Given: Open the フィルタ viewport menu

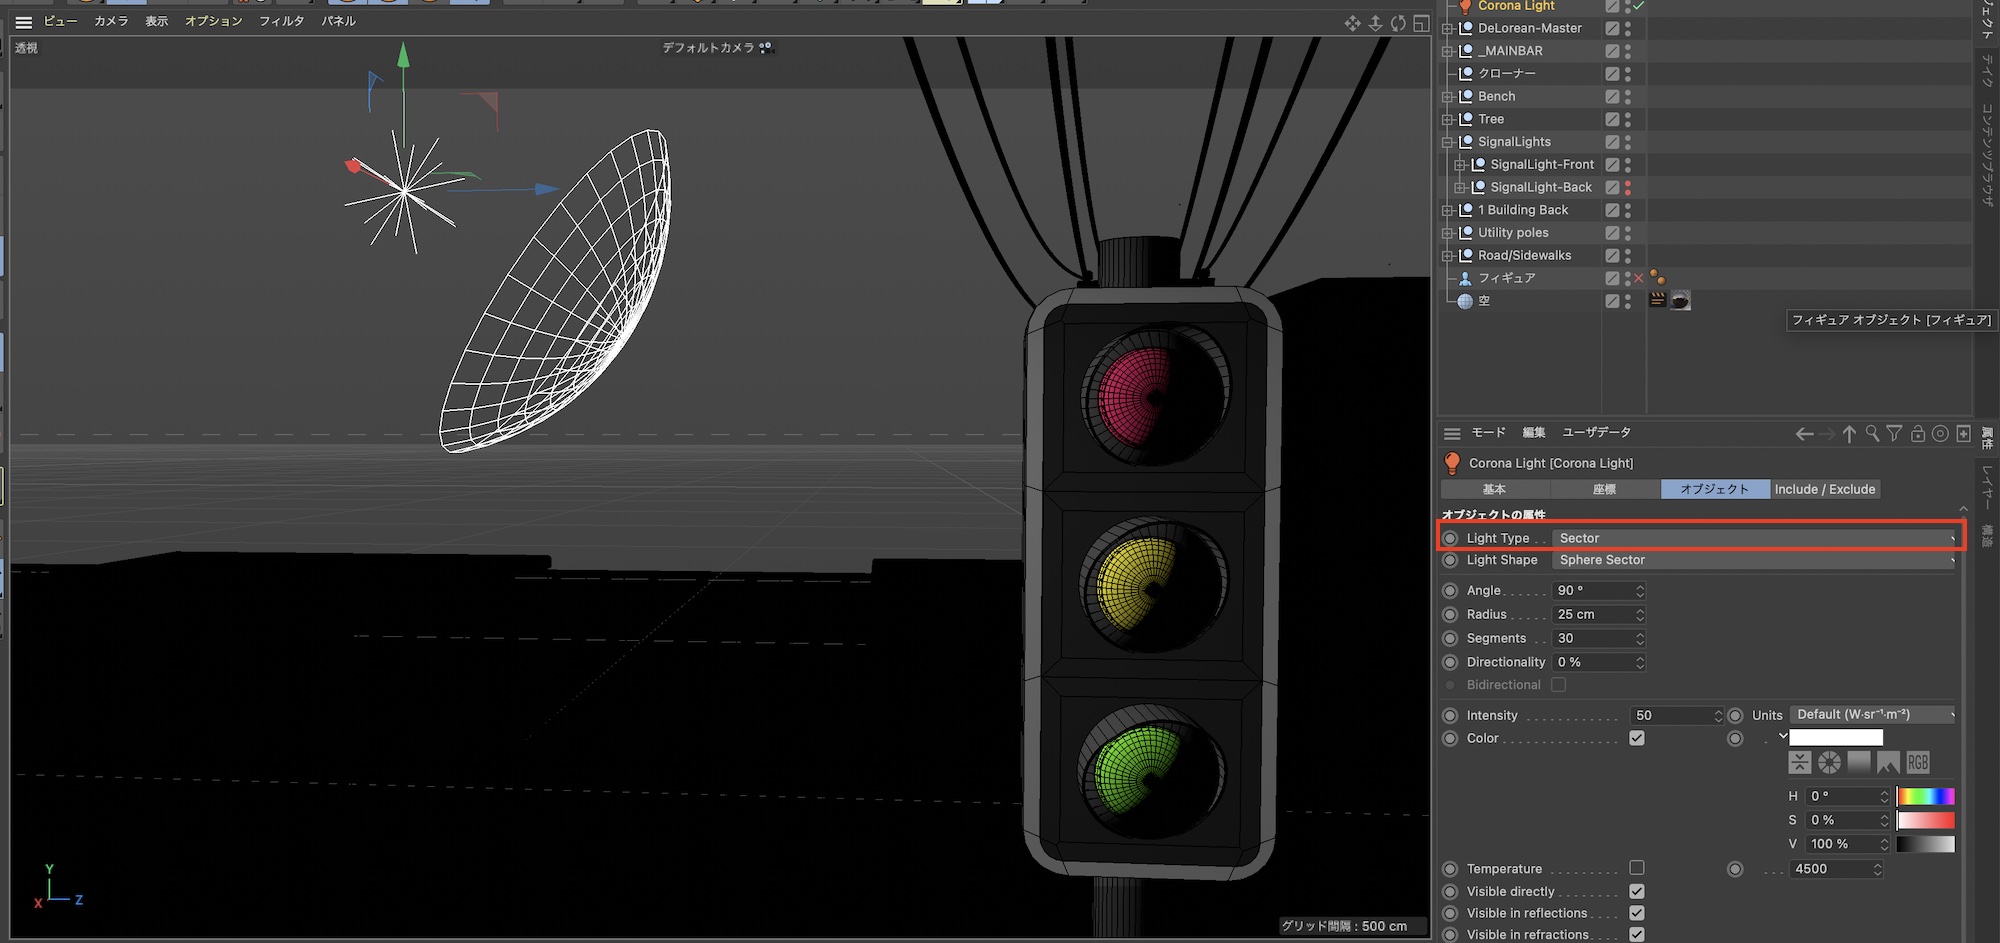Looking at the screenshot, I should (281, 21).
